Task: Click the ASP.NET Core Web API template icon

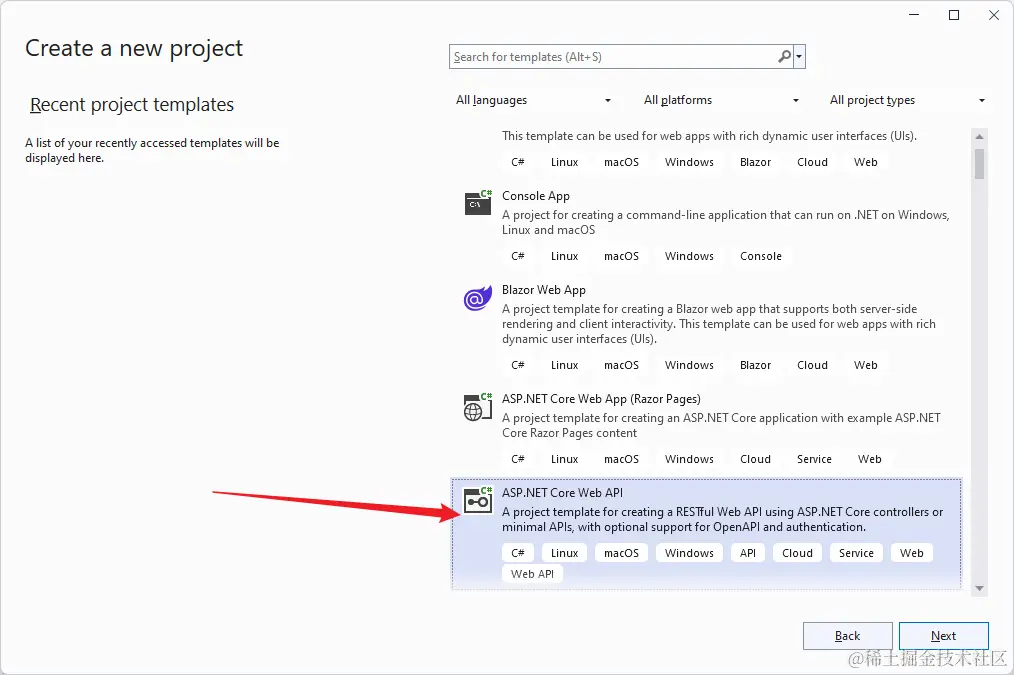Action: (x=478, y=500)
